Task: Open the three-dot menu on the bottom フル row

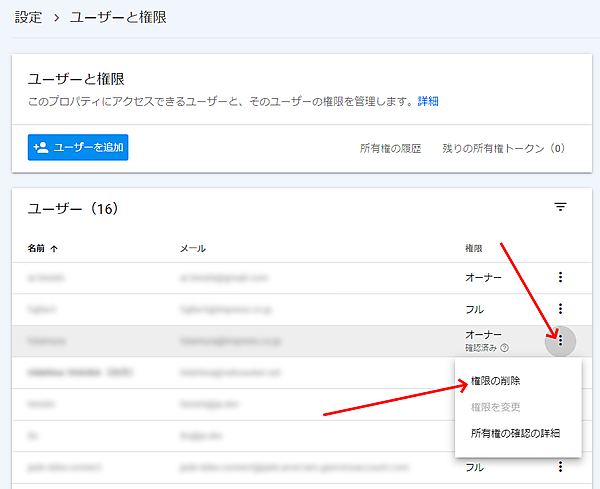Action: [561, 466]
